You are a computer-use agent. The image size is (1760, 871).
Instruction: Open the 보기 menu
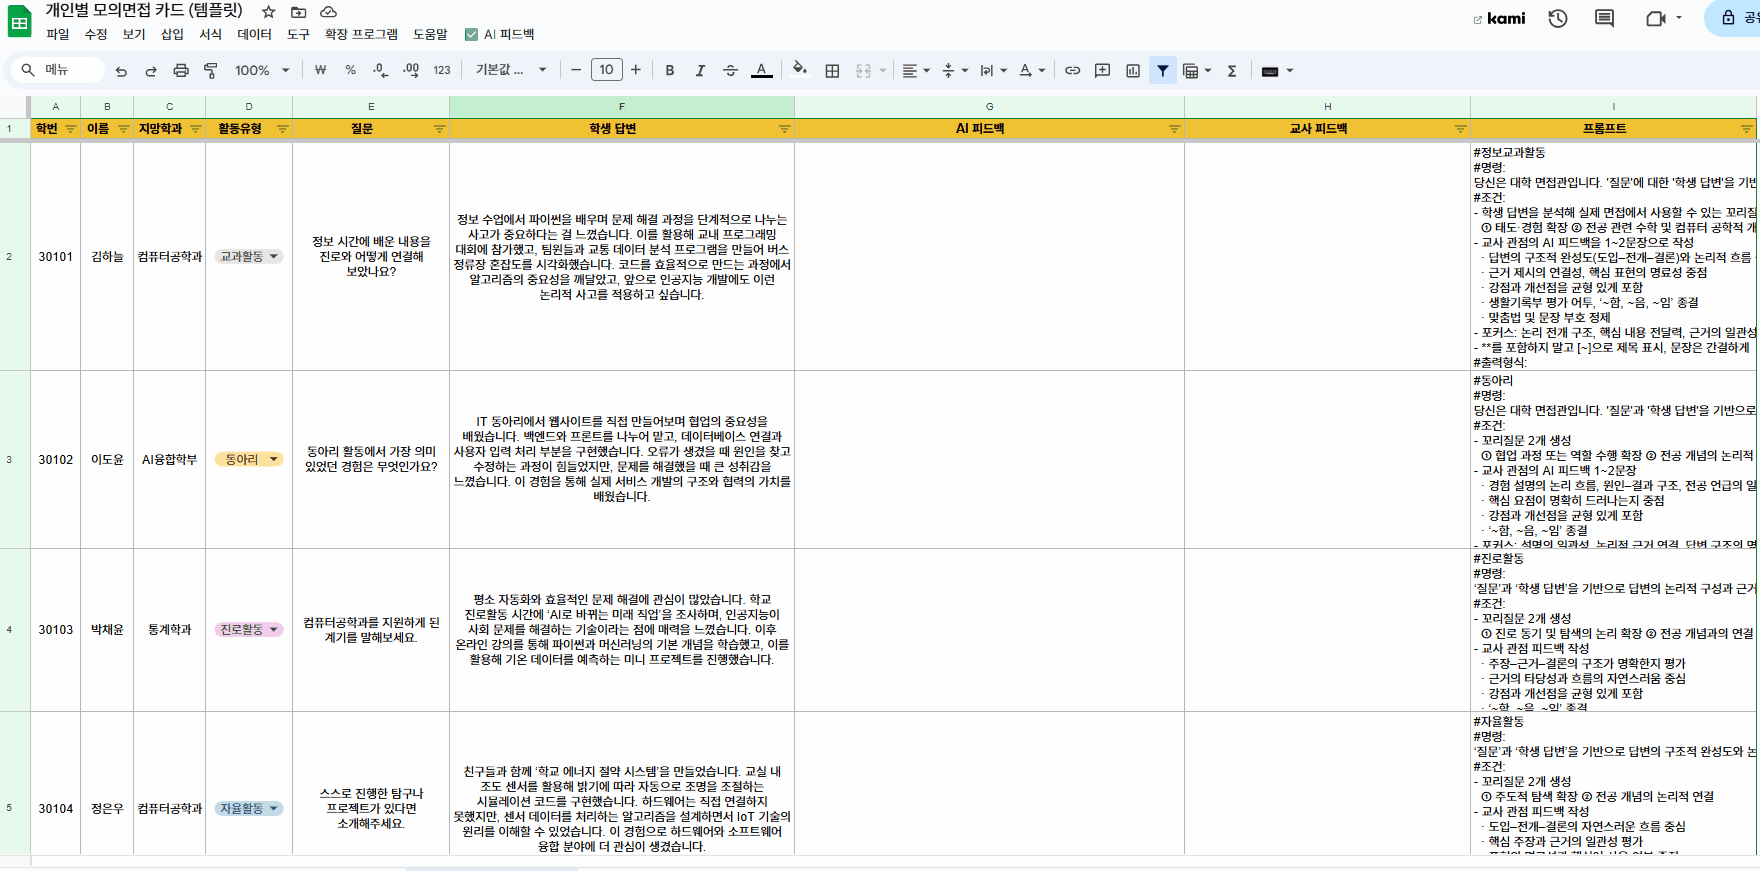tap(134, 34)
